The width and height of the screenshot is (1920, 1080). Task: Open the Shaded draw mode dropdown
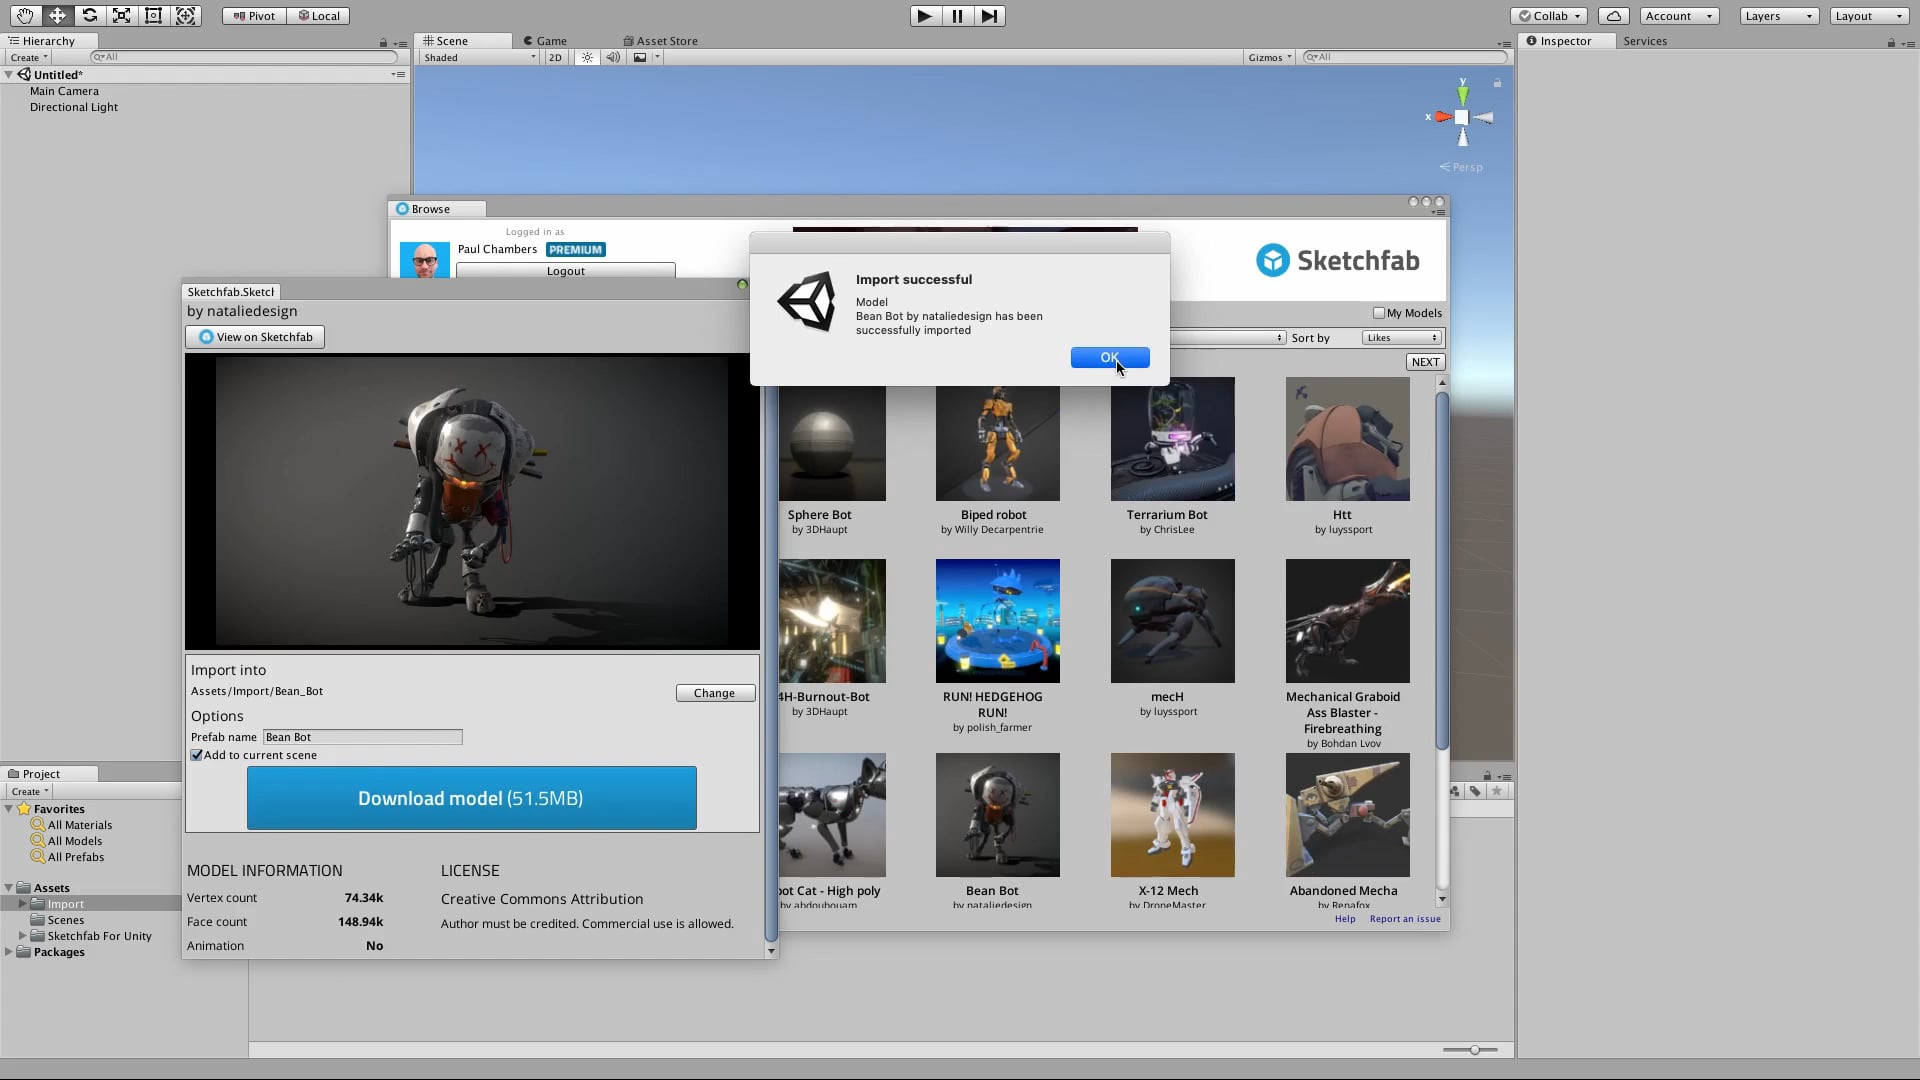click(x=476, y=57)
